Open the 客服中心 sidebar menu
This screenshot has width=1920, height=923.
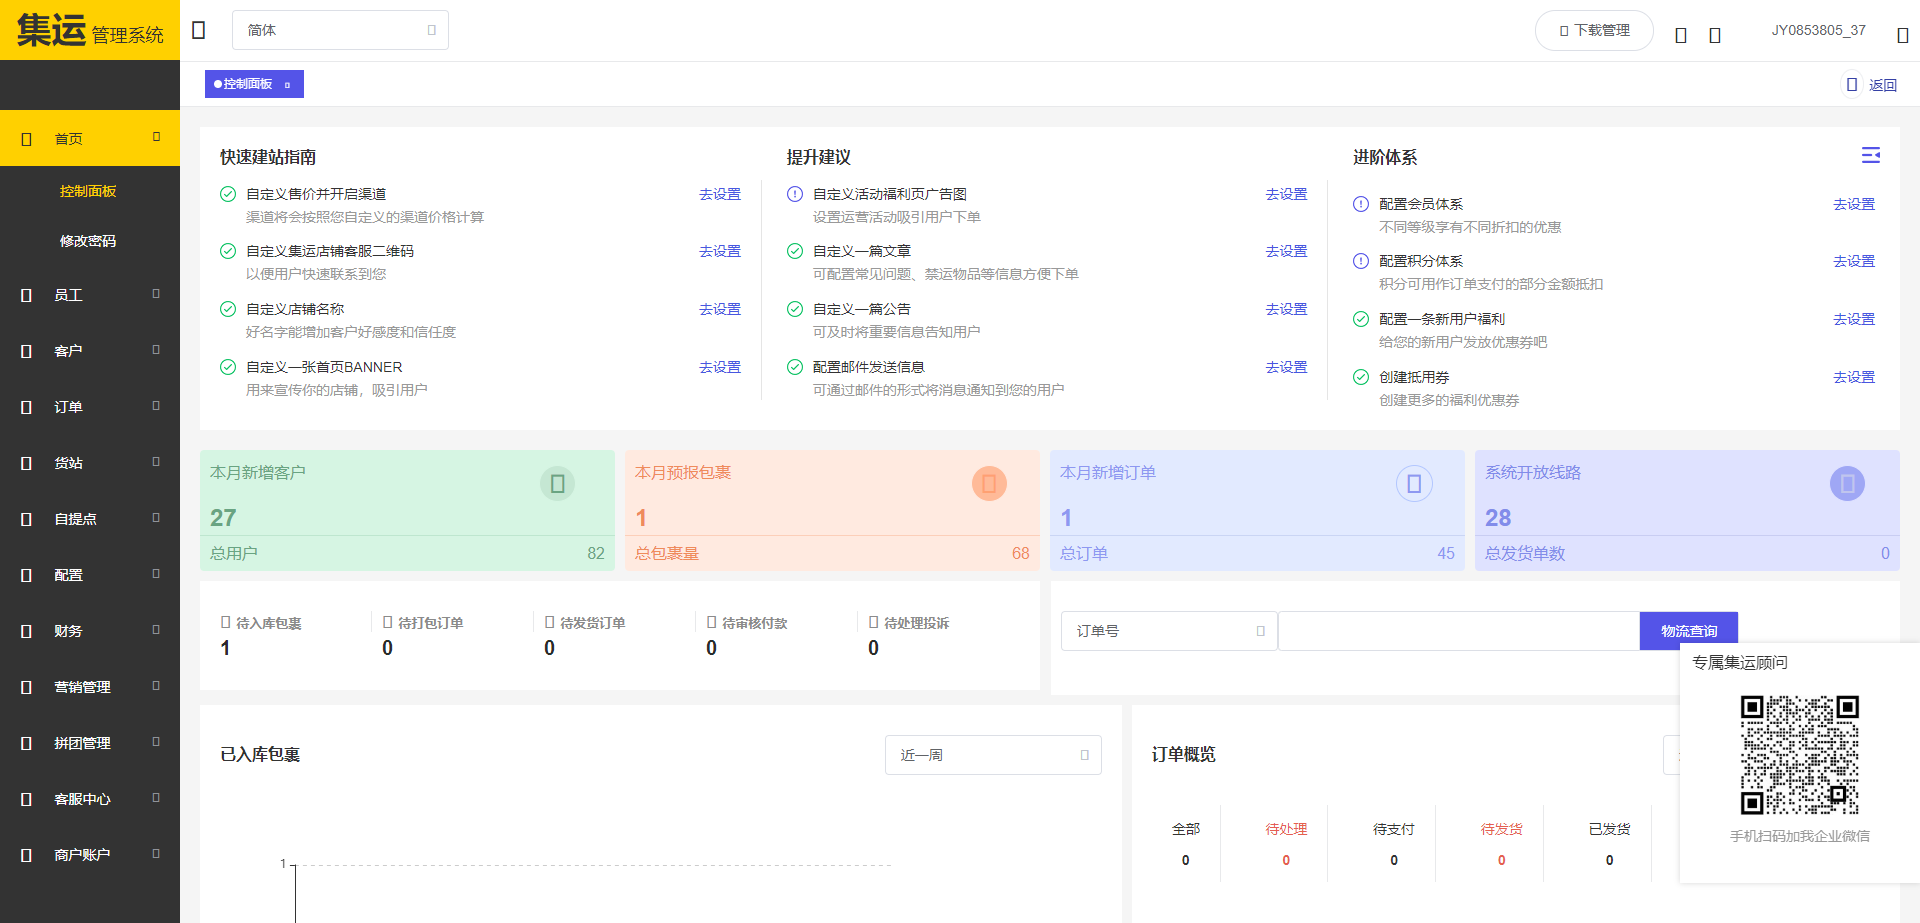[x=90, y=799]
